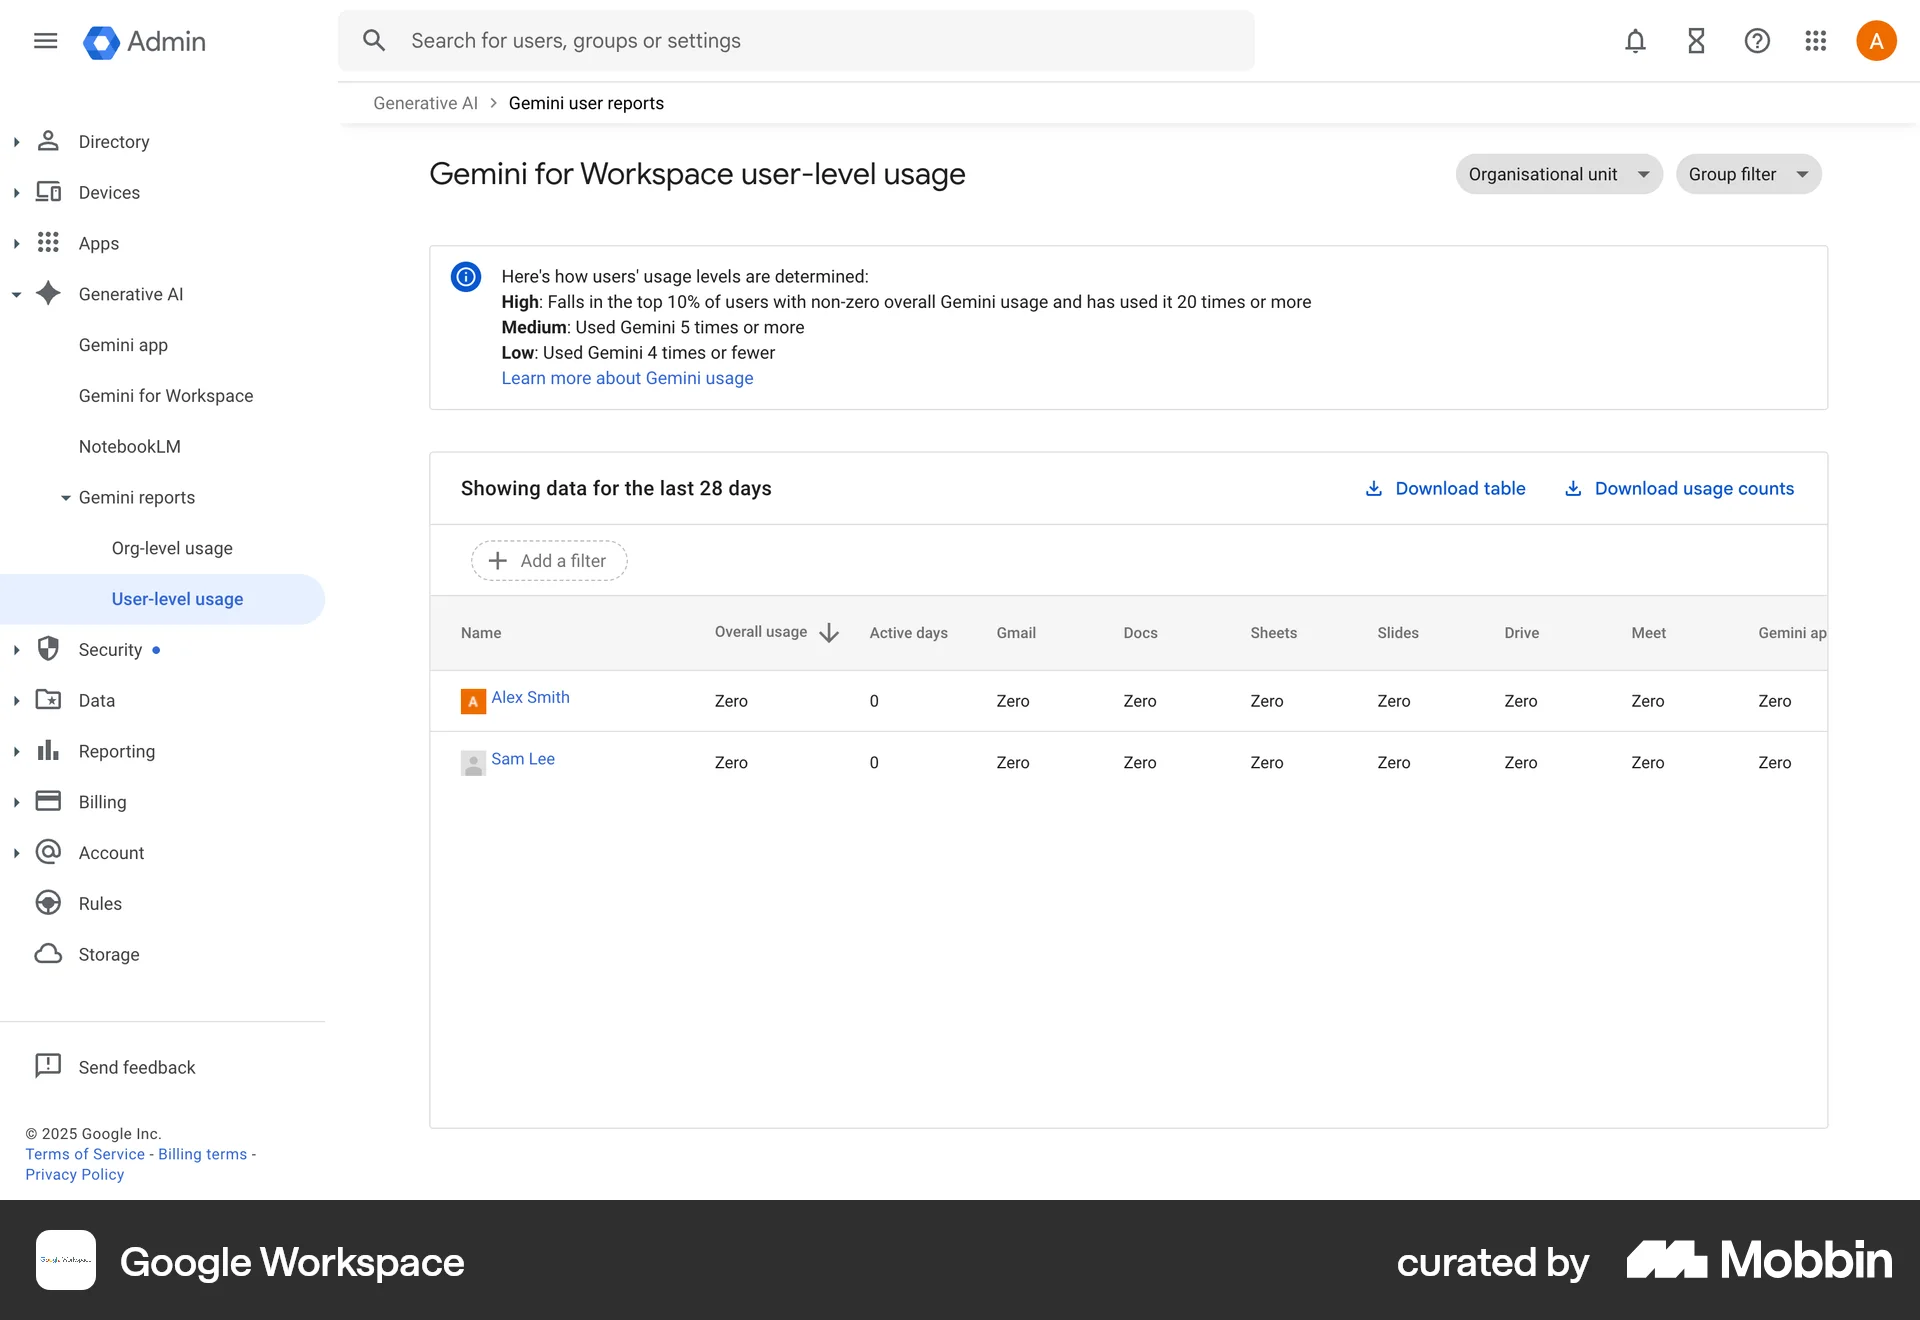
Task: Collapse the Gemini reports section
Action: pyautogui.click(x=65, y=497)
